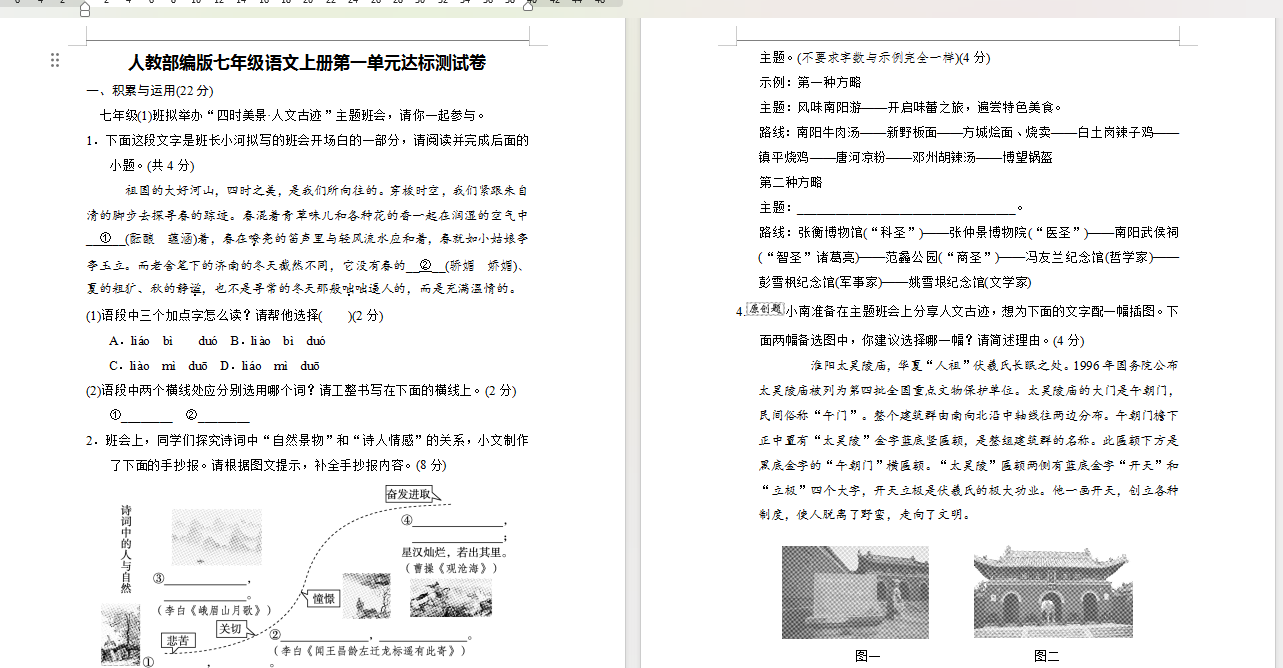Image resolution: width=1283 pixels, height=668 pixels.
Task: Click the ink painting image beside 憧憬 callout
Action: click(367, 595)
